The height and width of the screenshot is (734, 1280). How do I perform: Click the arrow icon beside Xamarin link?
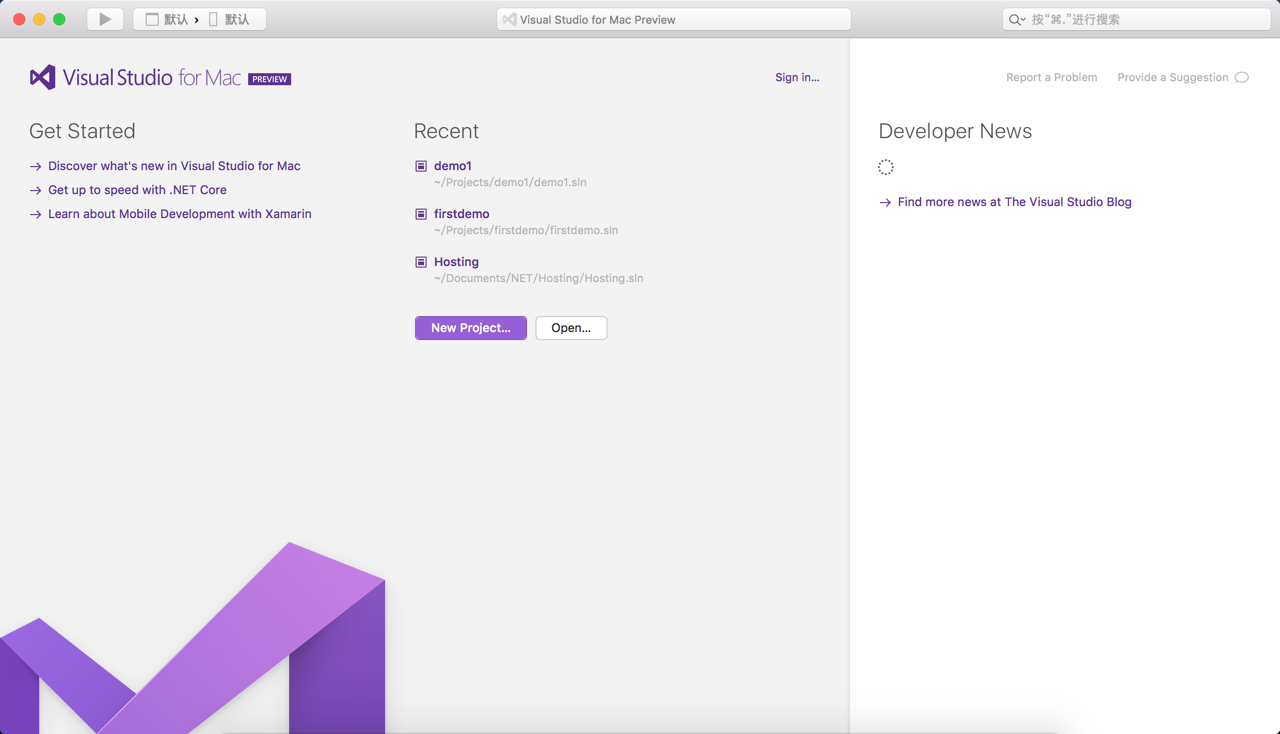coord(35,214)
